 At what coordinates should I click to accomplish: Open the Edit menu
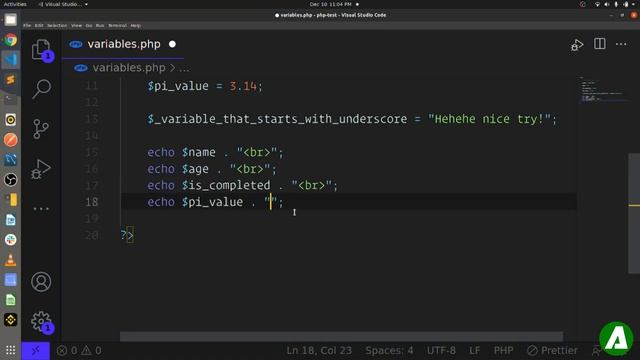point(39,25)
